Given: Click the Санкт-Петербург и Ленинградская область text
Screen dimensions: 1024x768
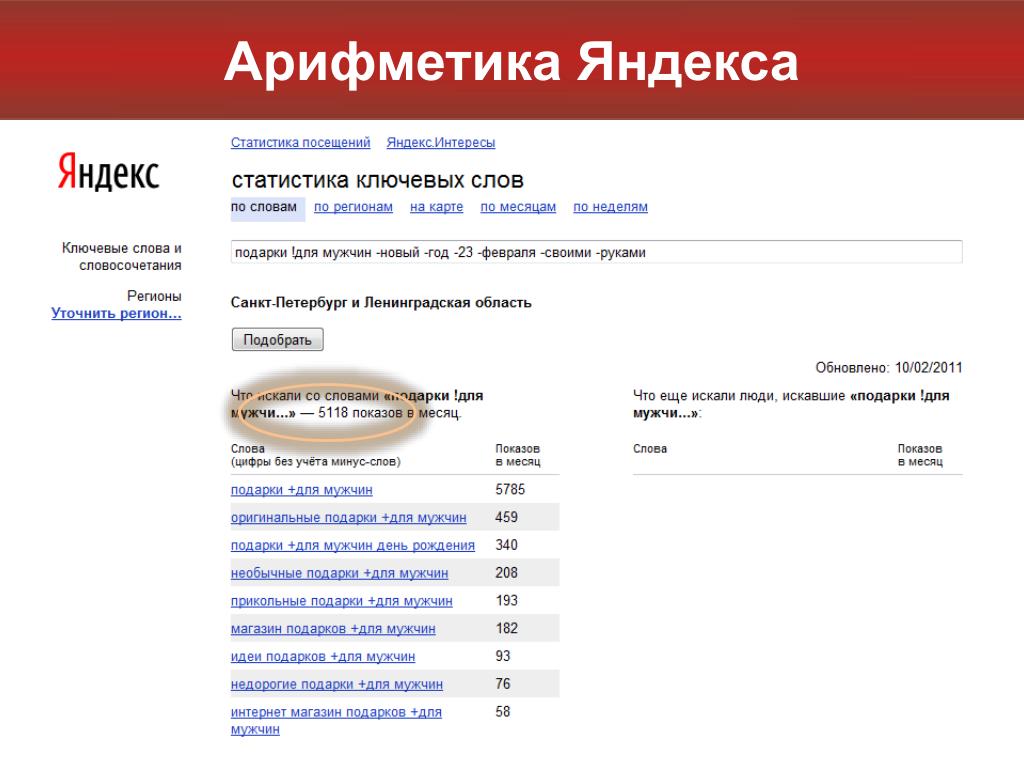Looking at the screenshot, I should 381,302.
